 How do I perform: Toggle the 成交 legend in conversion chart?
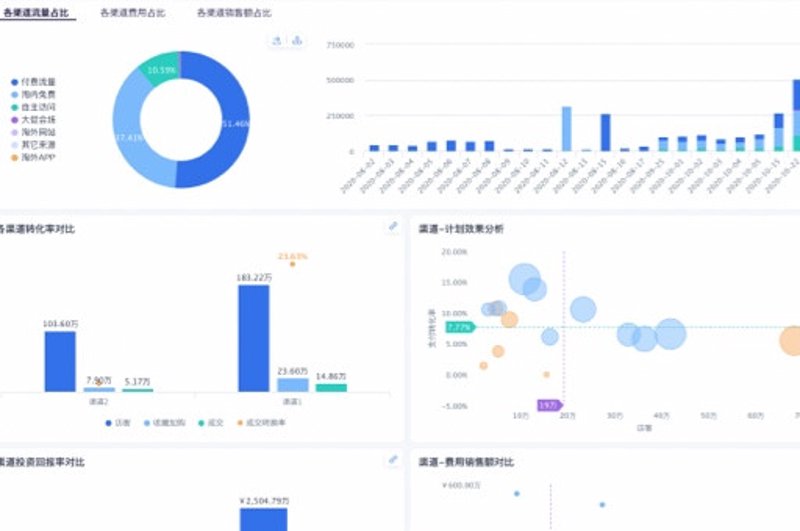coord(211,423)
